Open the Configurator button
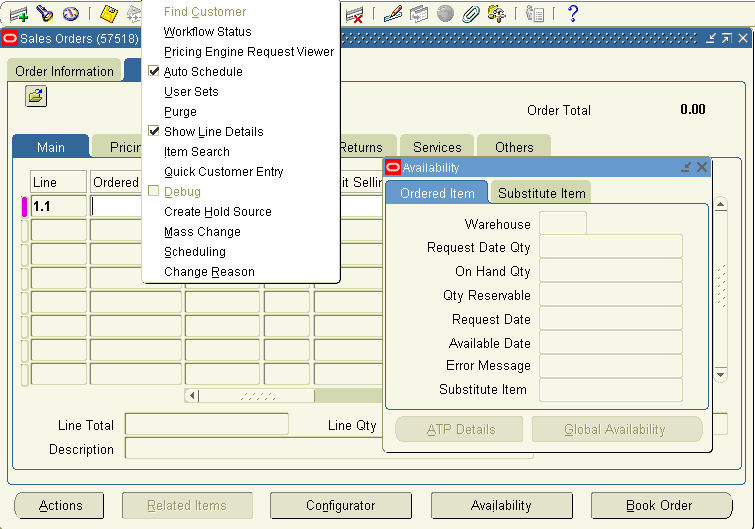The height and width of the screenshot is (529, 755). (340, 505)
